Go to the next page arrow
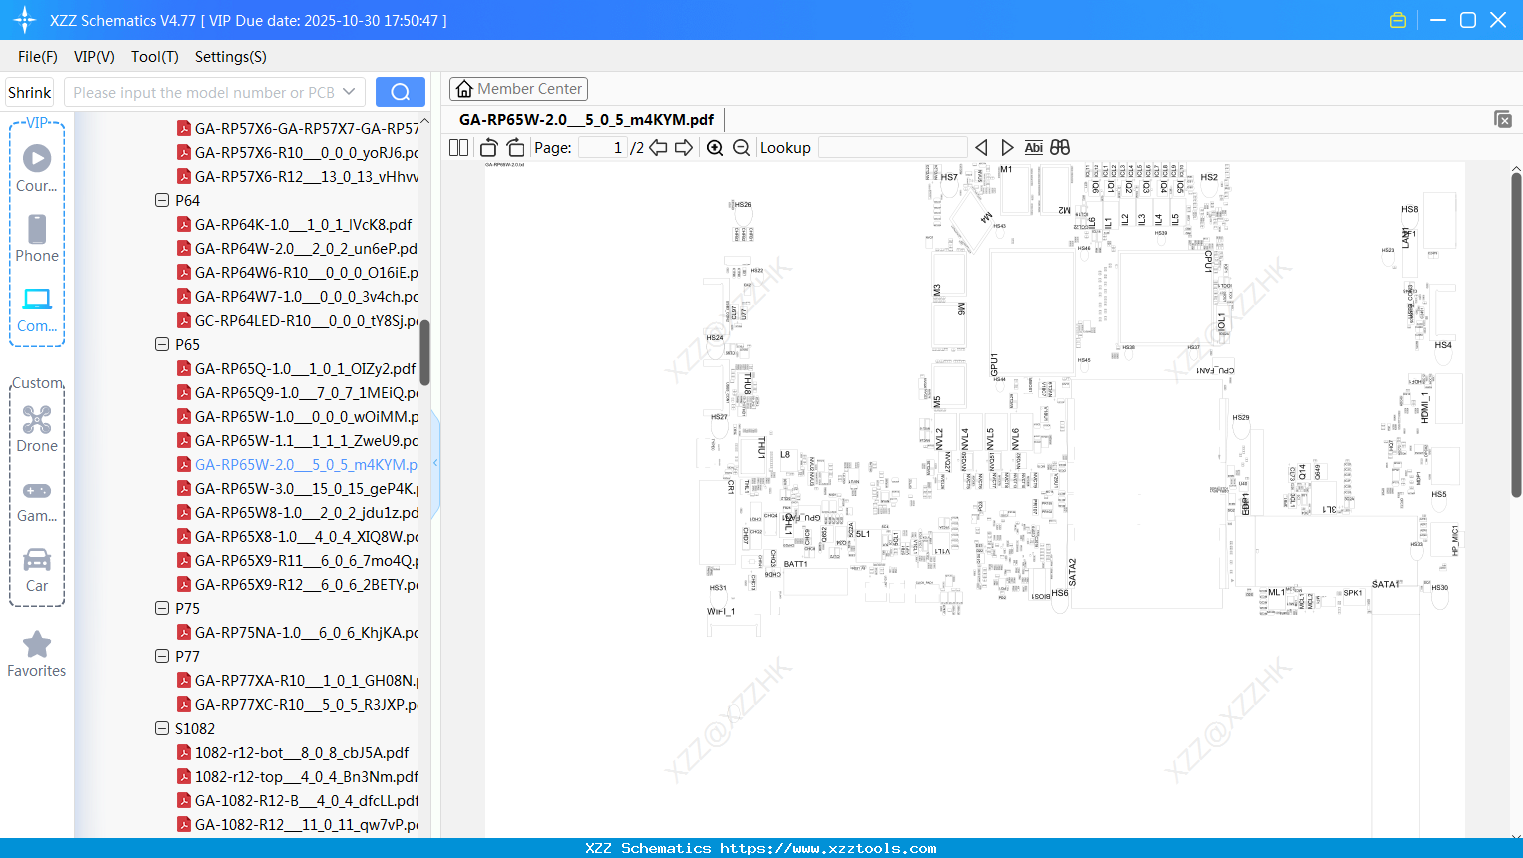Image resolution: width=1523 pixels, height=858 pixels. pyautogui.click(x=684, y=148)
